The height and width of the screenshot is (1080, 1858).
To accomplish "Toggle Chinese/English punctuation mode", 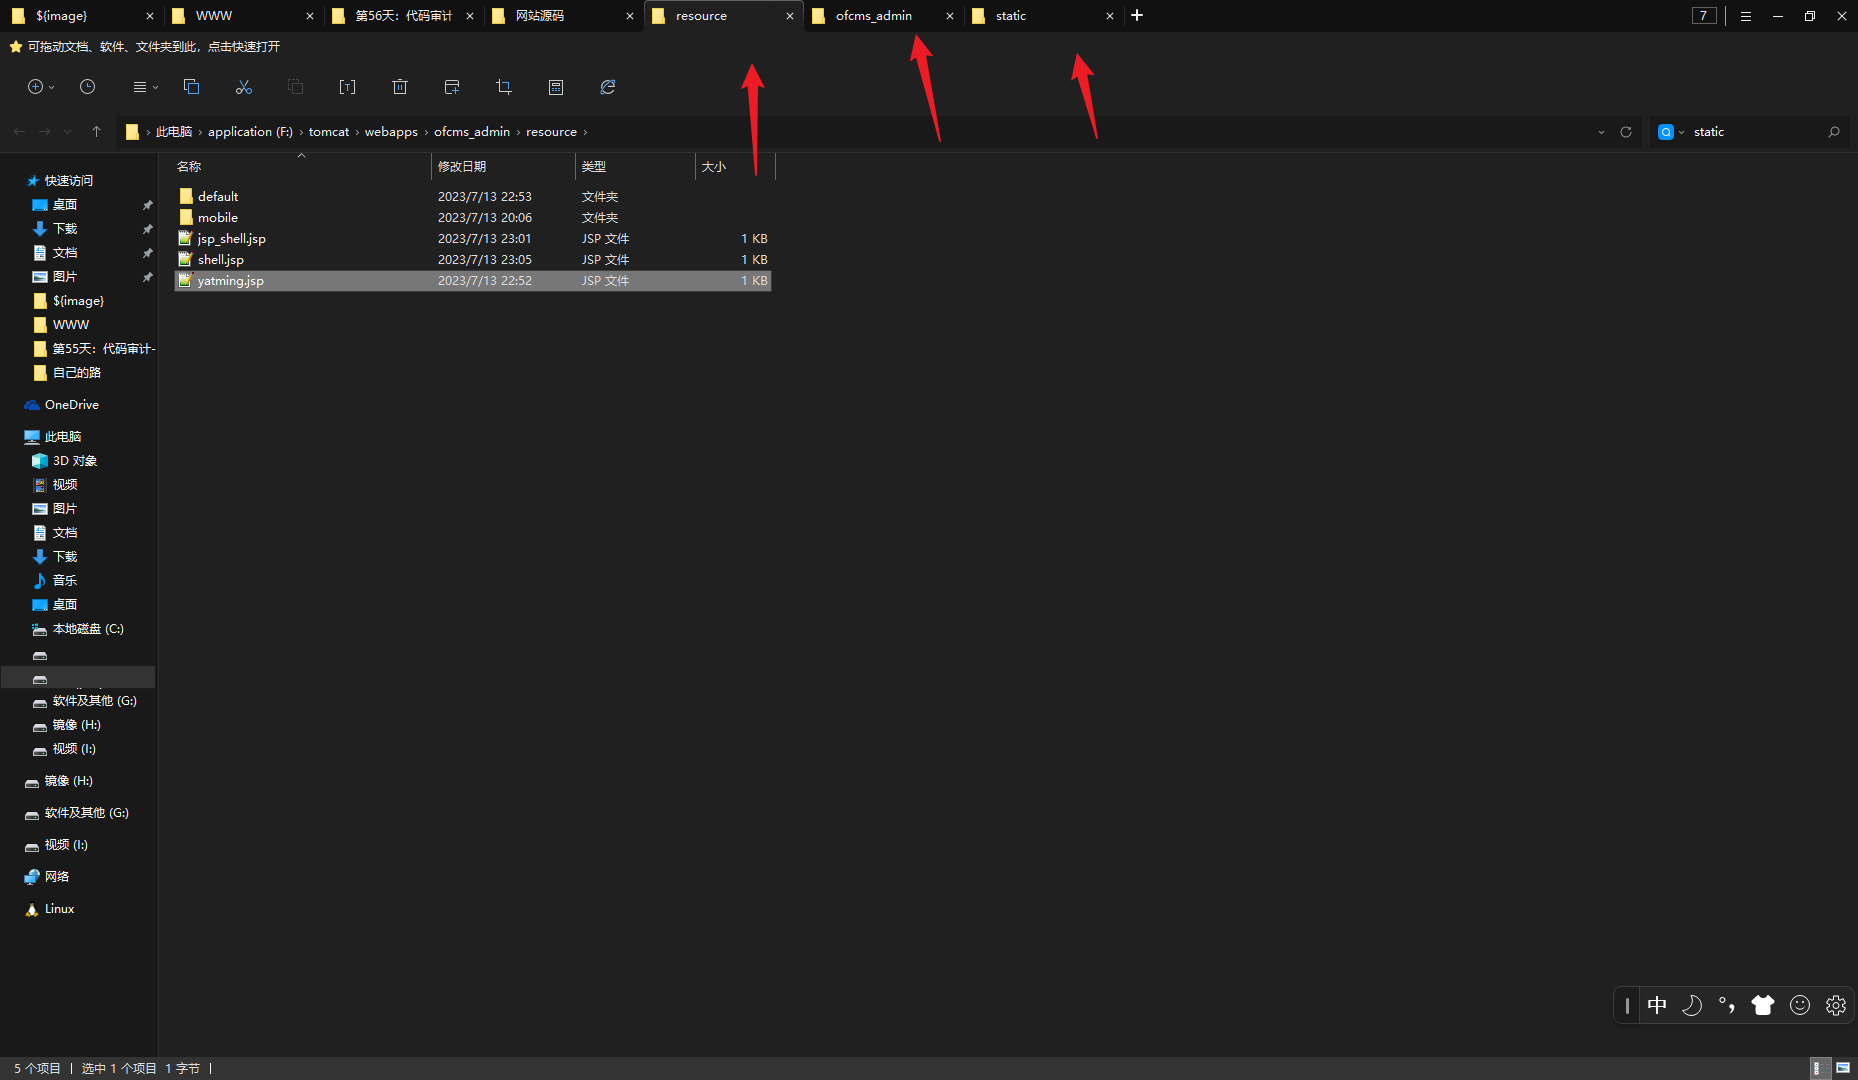I will 1726,1005.
